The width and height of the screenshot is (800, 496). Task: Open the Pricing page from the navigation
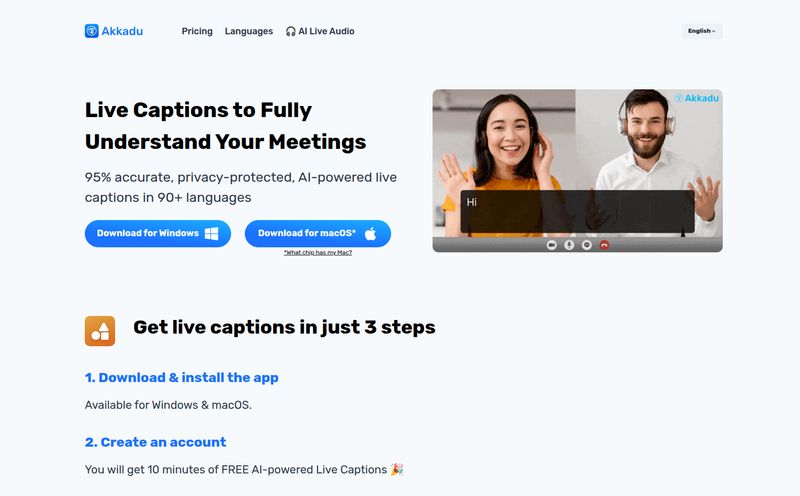(x=197, y=31)
